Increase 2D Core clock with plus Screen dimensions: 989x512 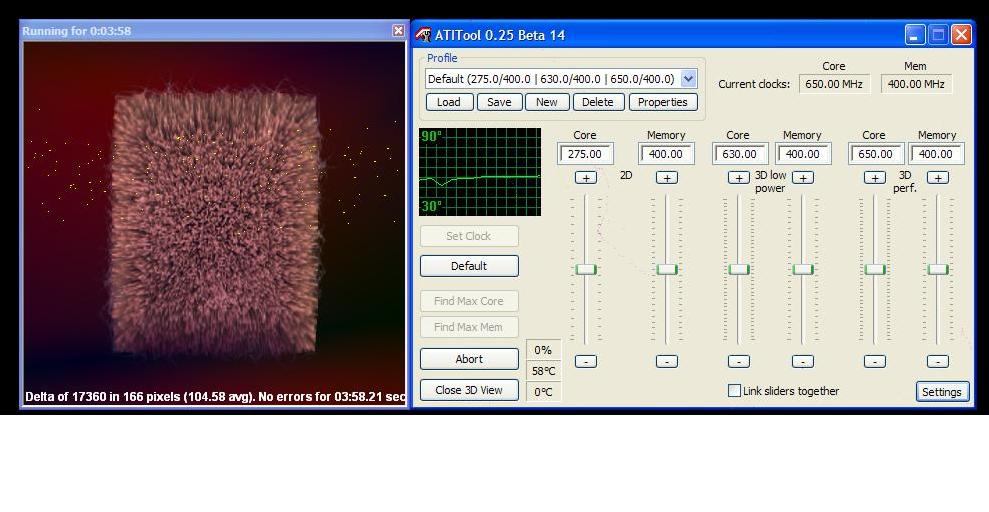586,178
